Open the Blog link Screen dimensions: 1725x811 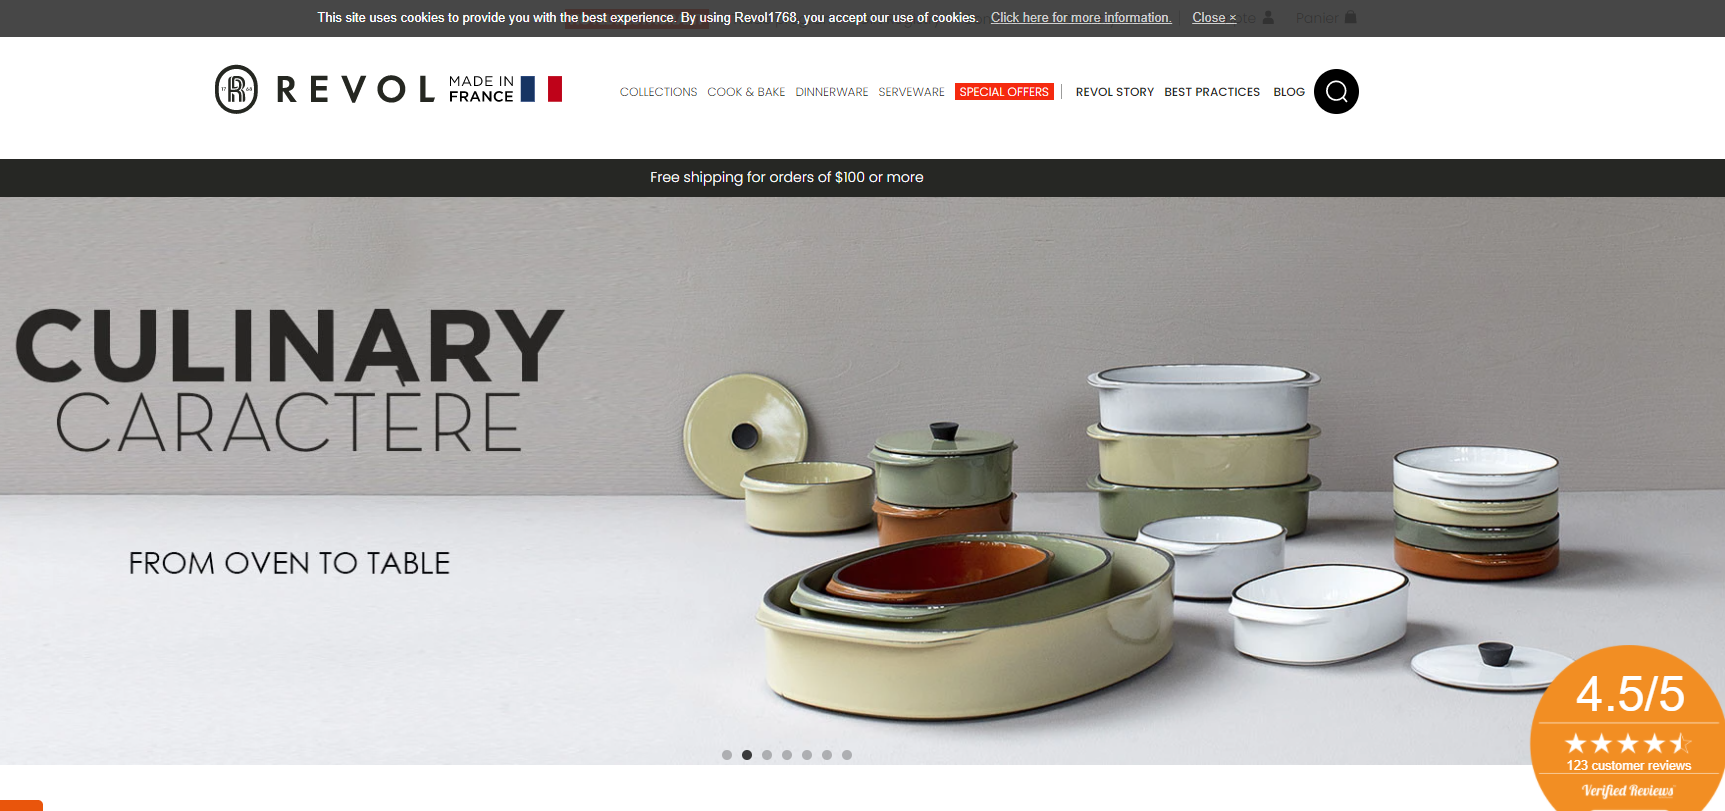click(x=1289, y=92)
